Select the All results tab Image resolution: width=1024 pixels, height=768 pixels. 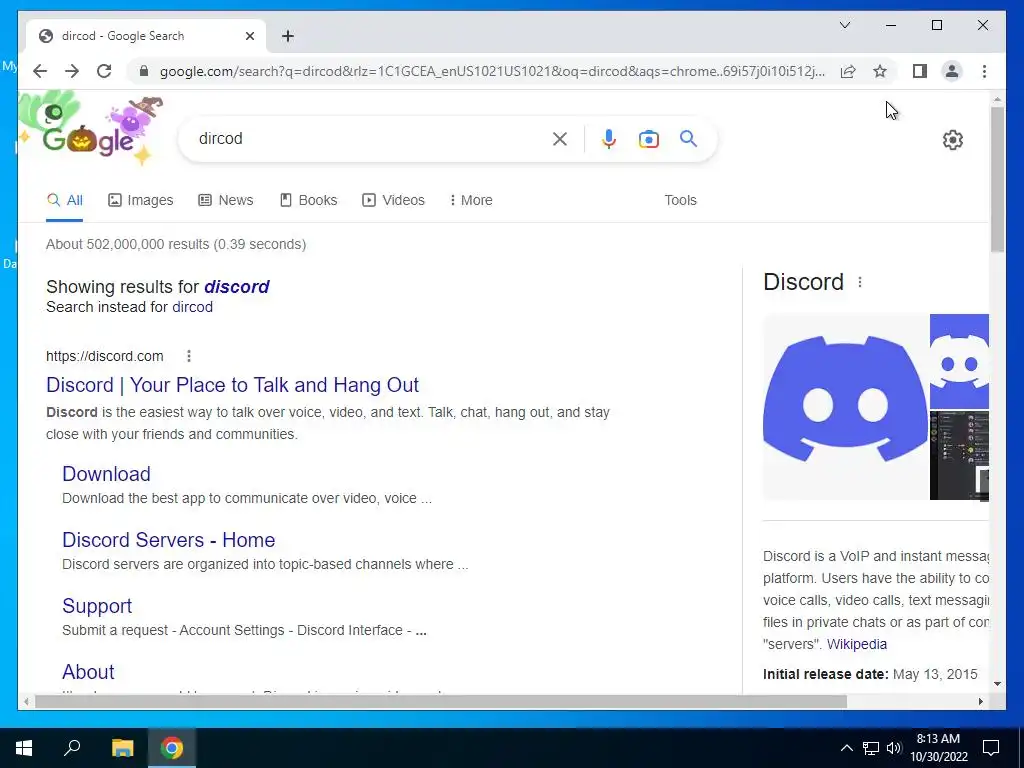[65, 200]
